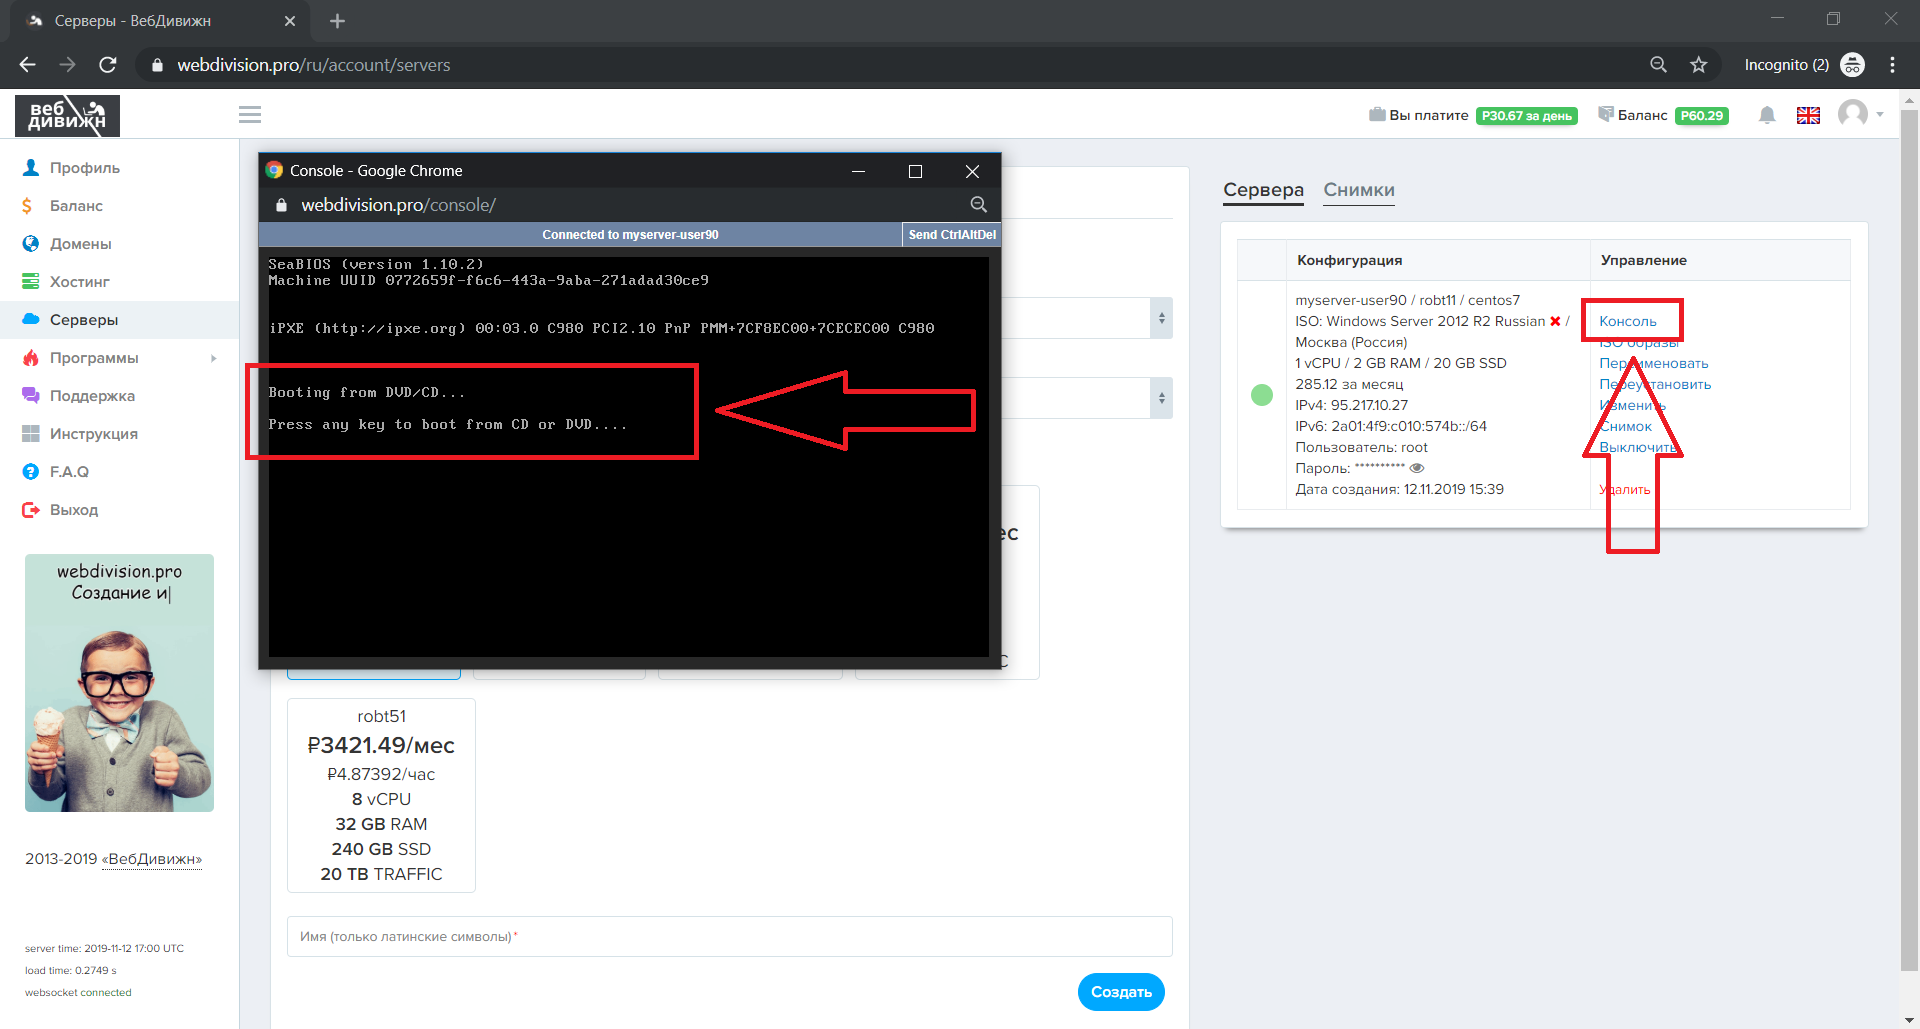Screen dimensions: 1920x1029
Task: Reload the page in the browser toolbar
Action: tap(108, 65)
